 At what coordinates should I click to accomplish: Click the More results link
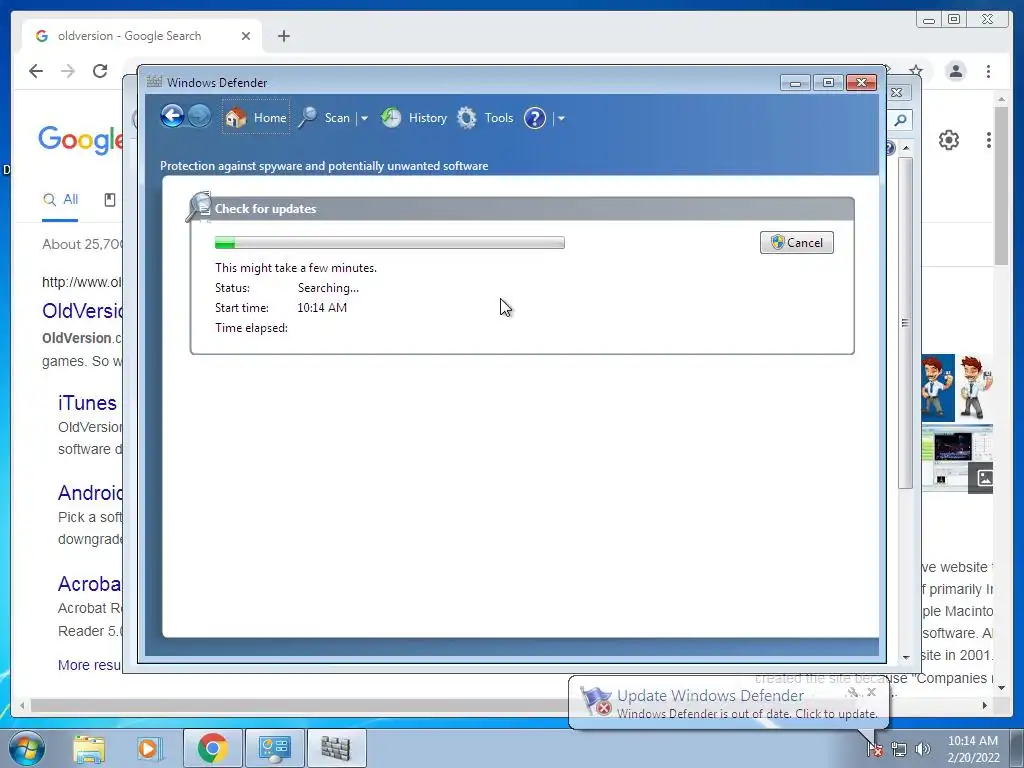[89, 665]
